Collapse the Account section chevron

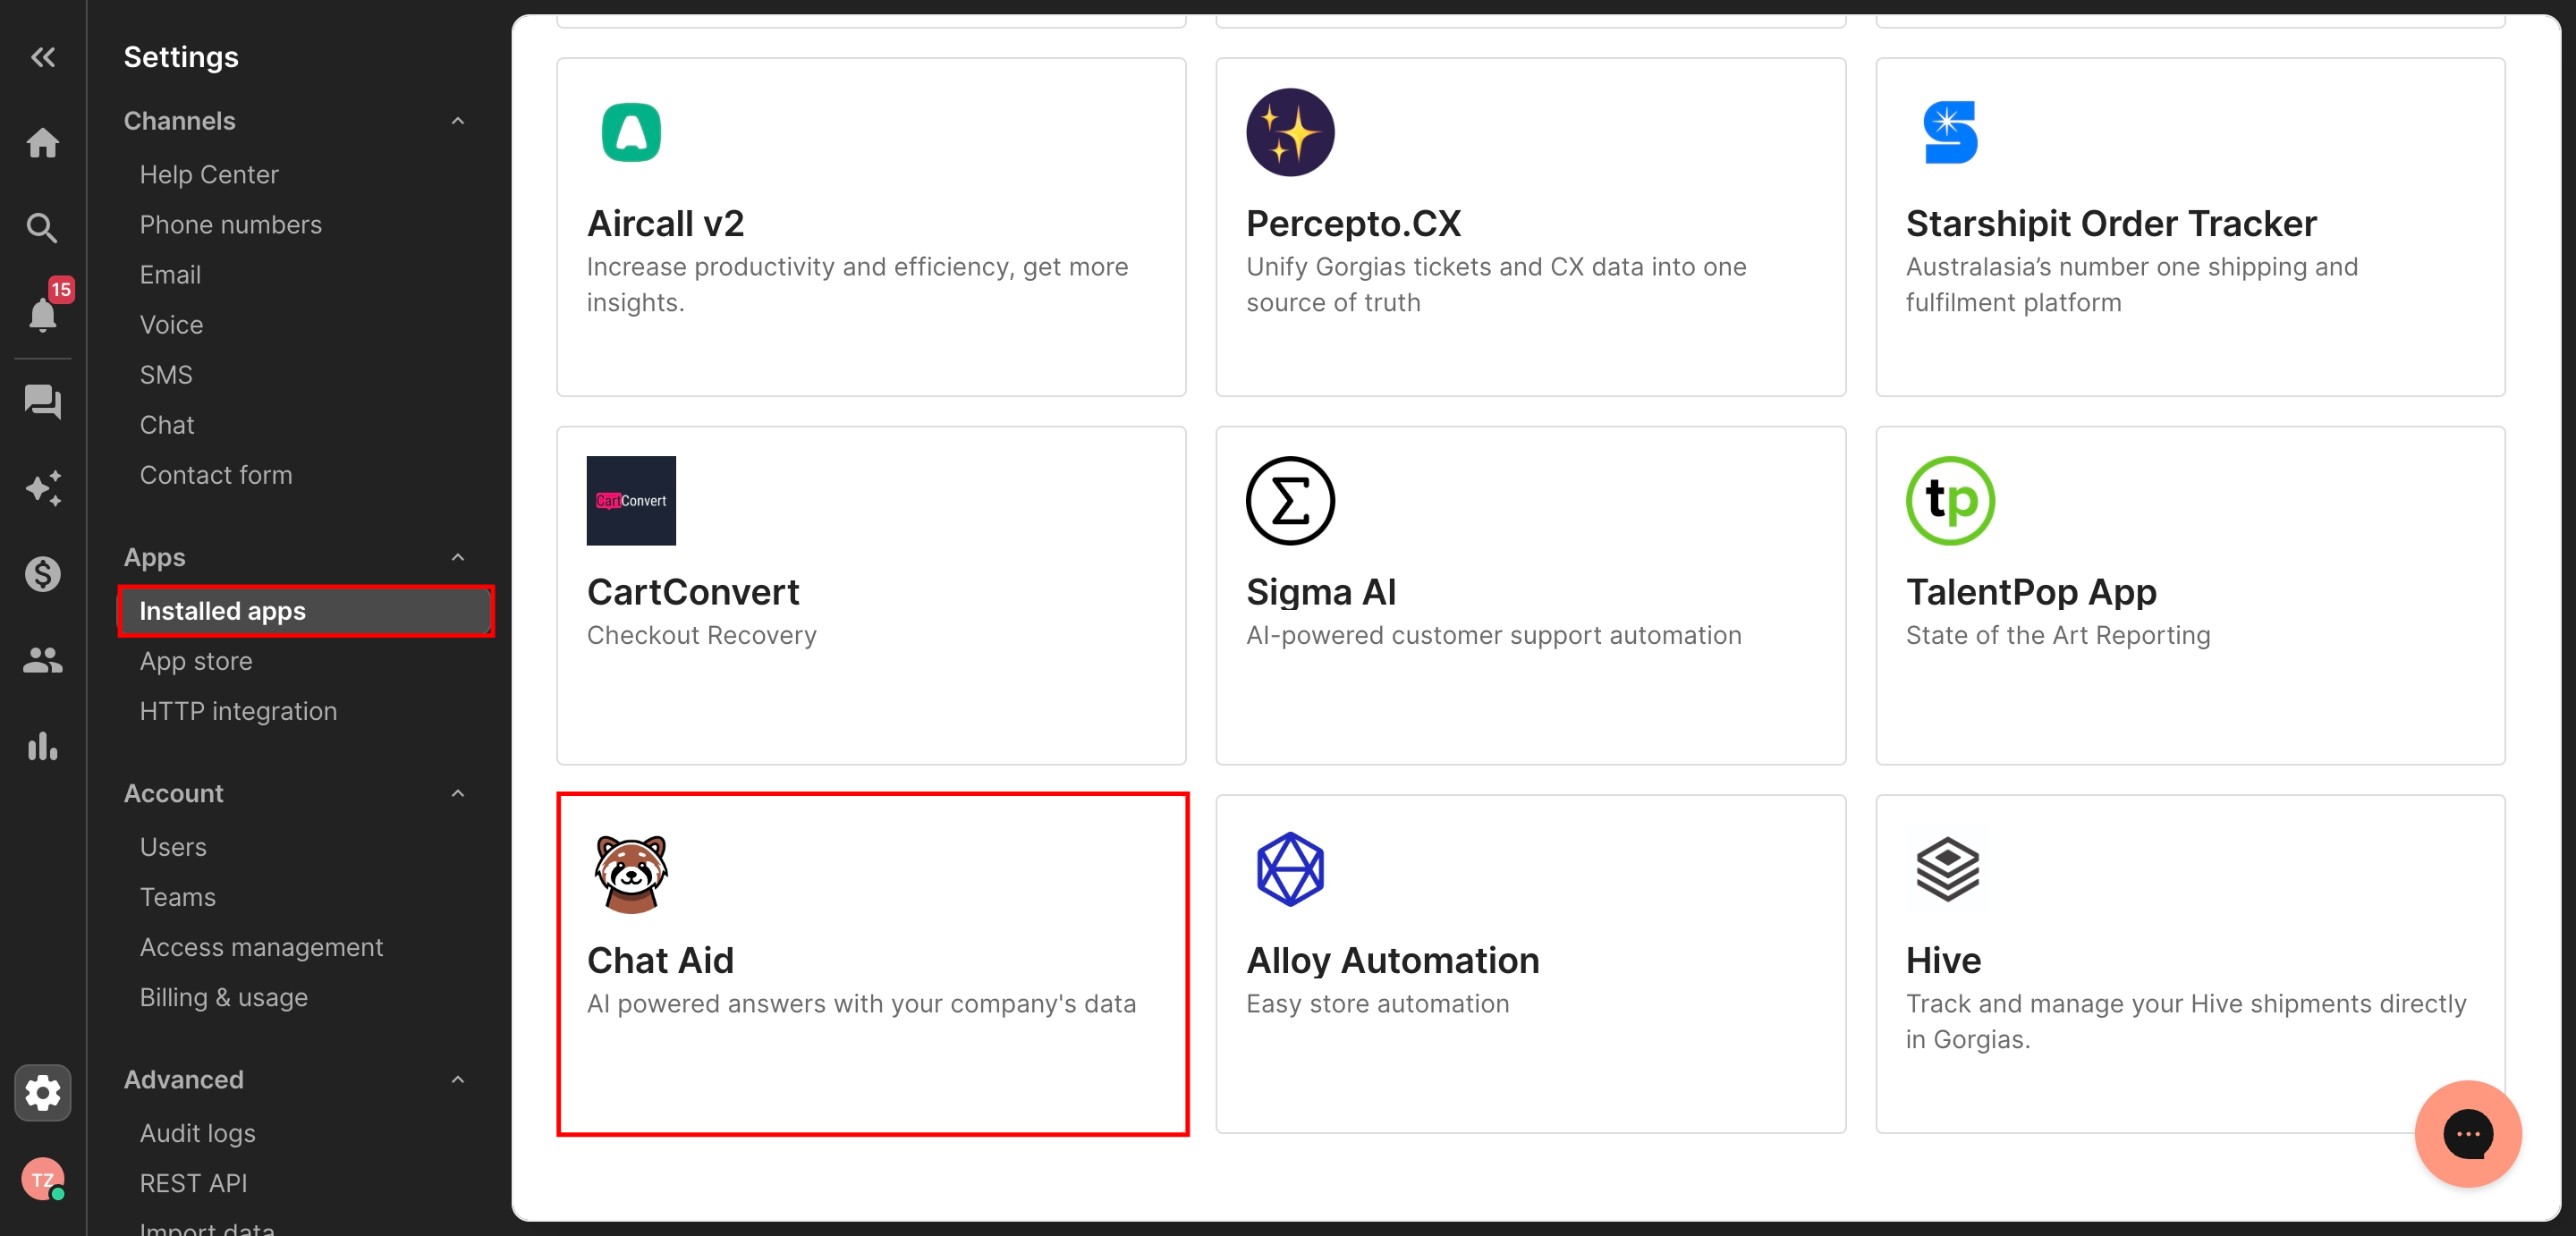(458, 793)
